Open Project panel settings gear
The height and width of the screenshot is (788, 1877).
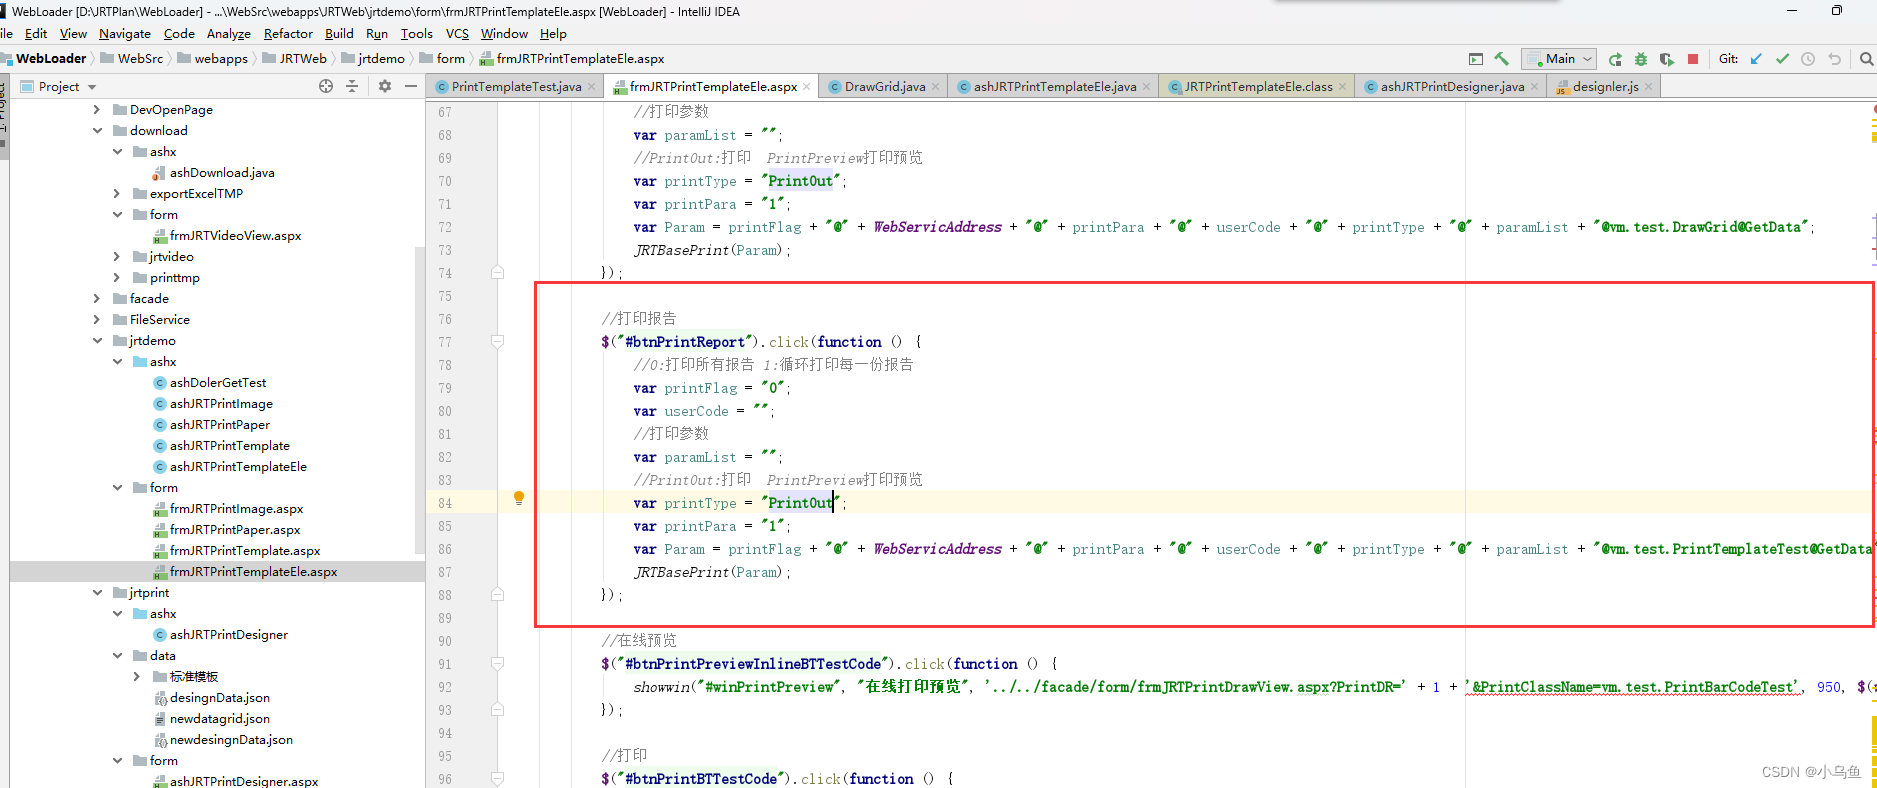coord(385,86)
